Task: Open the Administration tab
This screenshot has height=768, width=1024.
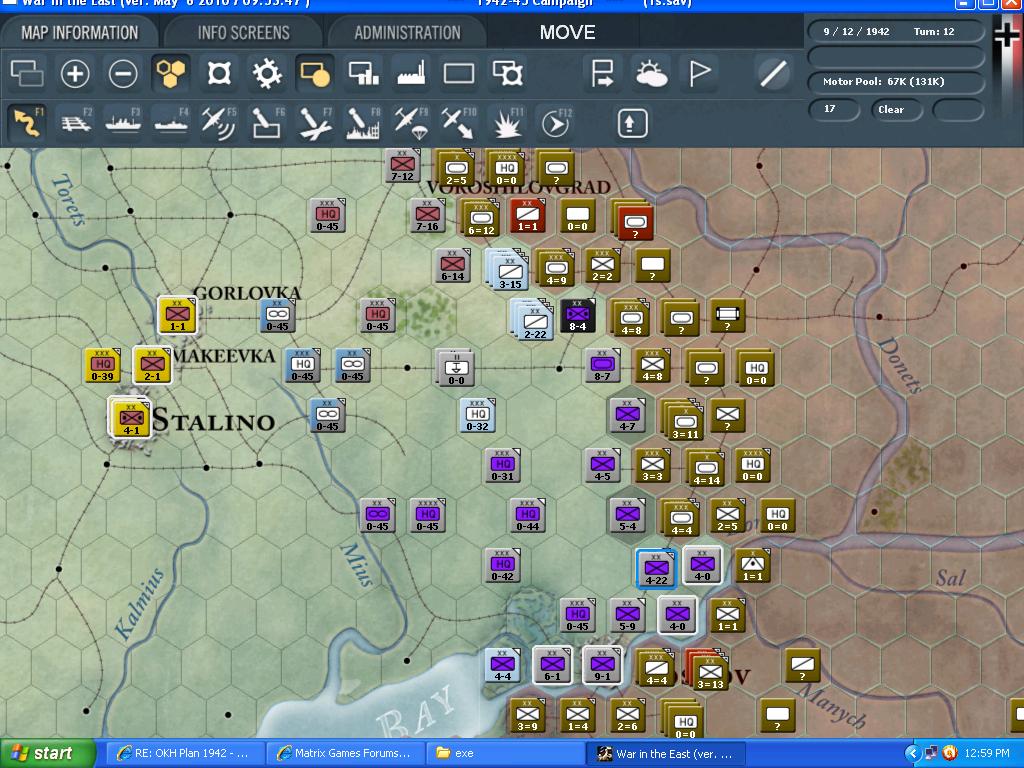Action: (407, 33)
